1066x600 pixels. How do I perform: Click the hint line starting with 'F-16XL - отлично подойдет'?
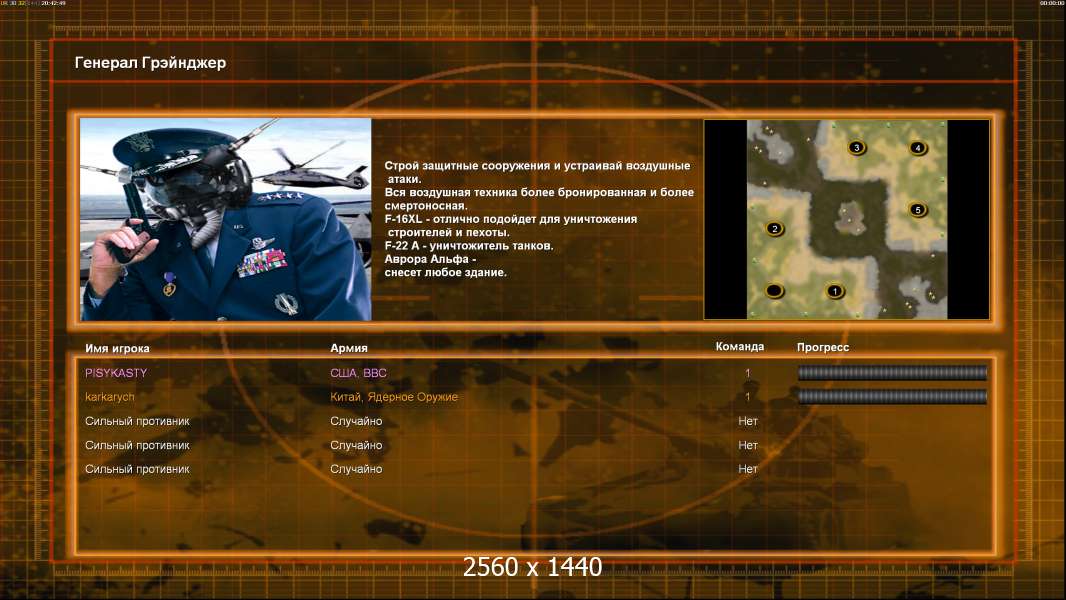(x=511, y=219)
